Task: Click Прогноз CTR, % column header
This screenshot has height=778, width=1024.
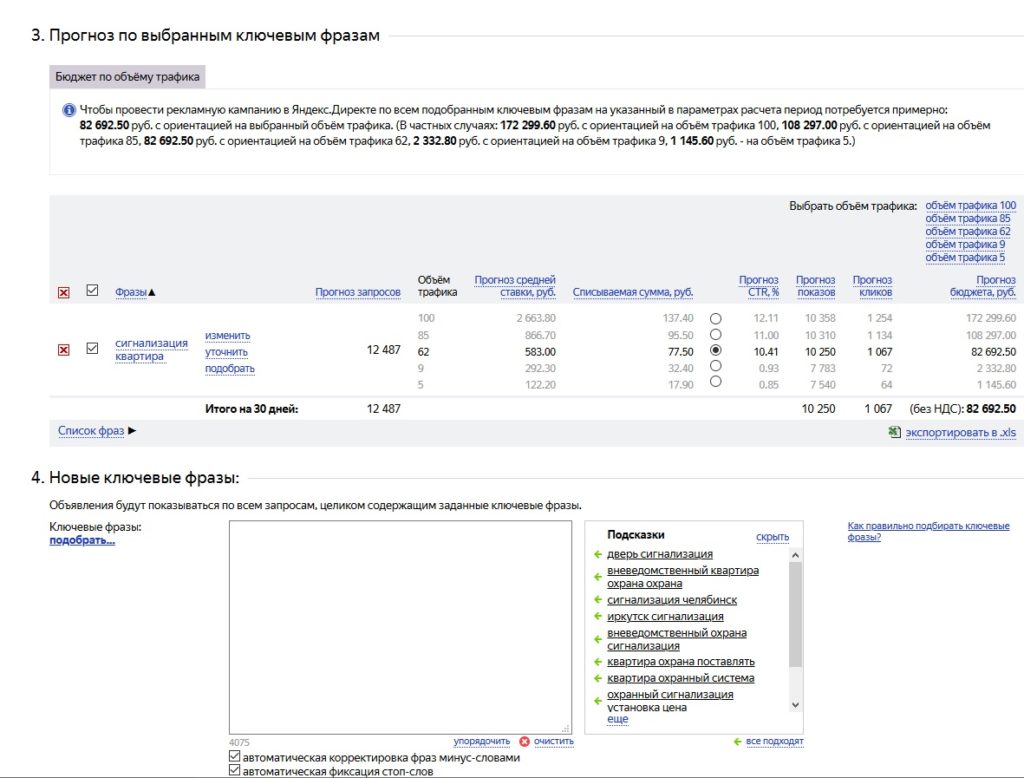Action: click(759, 286)
